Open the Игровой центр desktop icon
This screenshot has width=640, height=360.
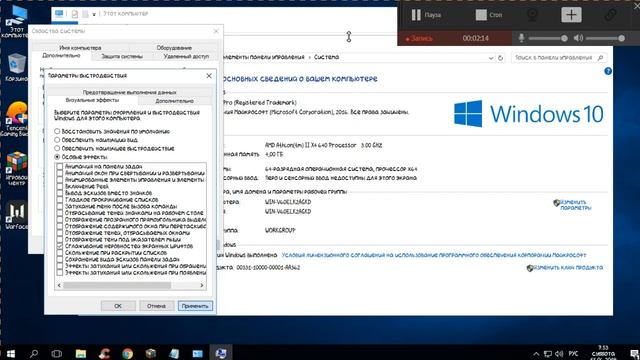click(16, 168)
